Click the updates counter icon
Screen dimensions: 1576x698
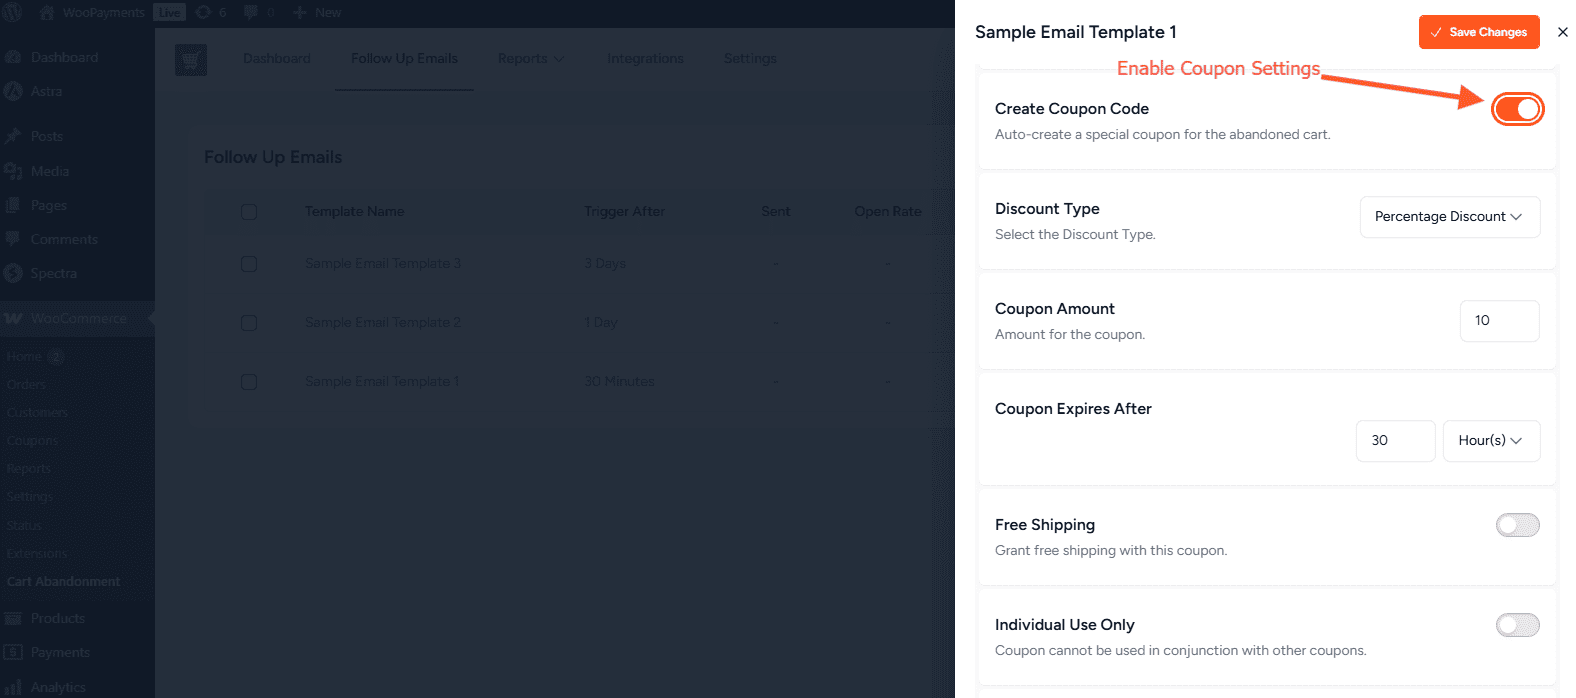204,13
